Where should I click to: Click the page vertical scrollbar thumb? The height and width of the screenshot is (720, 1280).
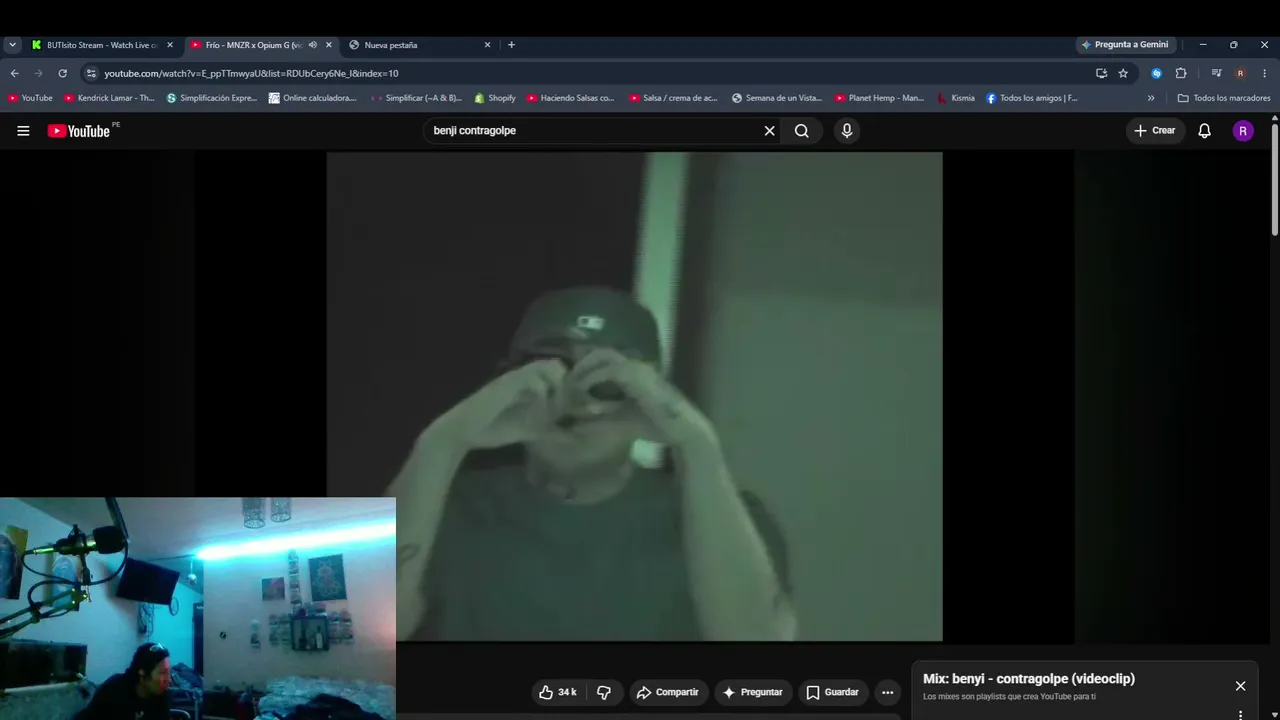(1275, 180)
